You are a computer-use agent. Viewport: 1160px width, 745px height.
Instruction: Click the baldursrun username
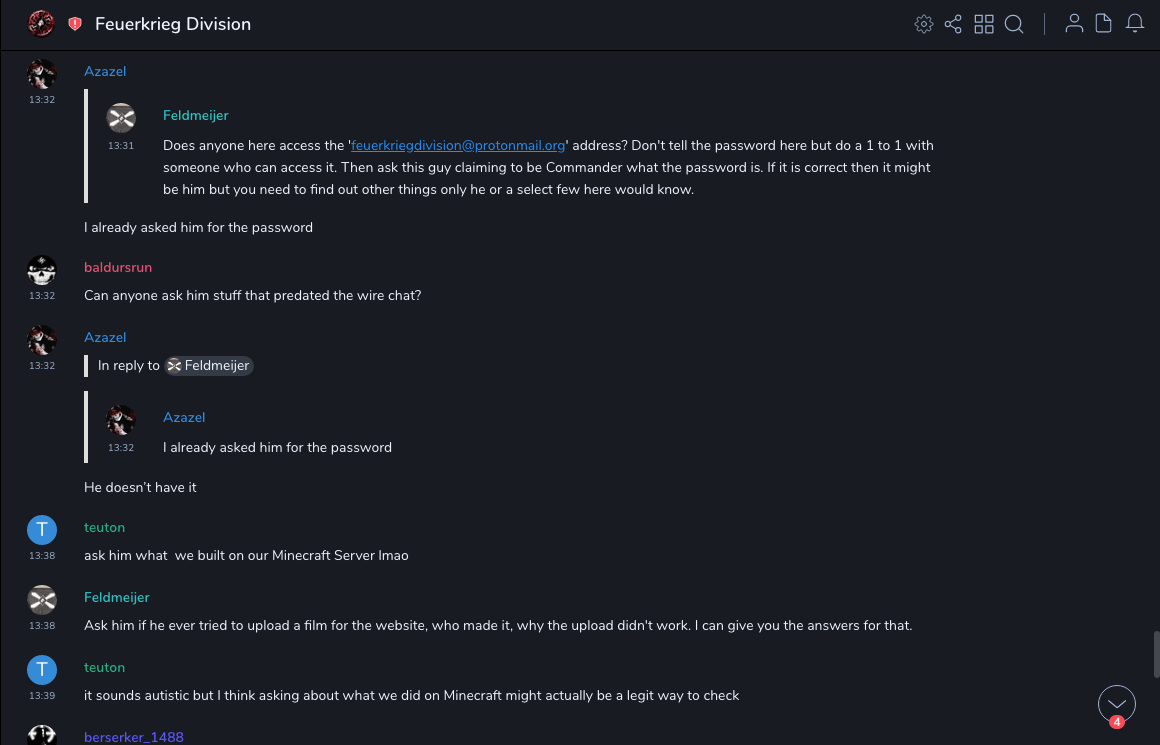(118, 267)
